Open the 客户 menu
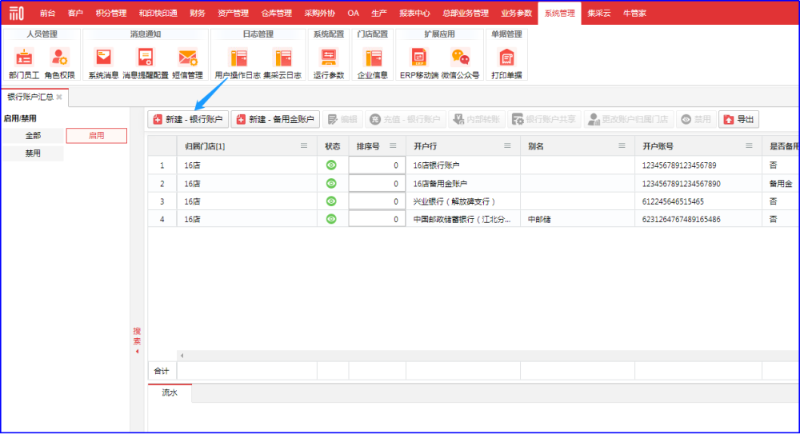 75,13
